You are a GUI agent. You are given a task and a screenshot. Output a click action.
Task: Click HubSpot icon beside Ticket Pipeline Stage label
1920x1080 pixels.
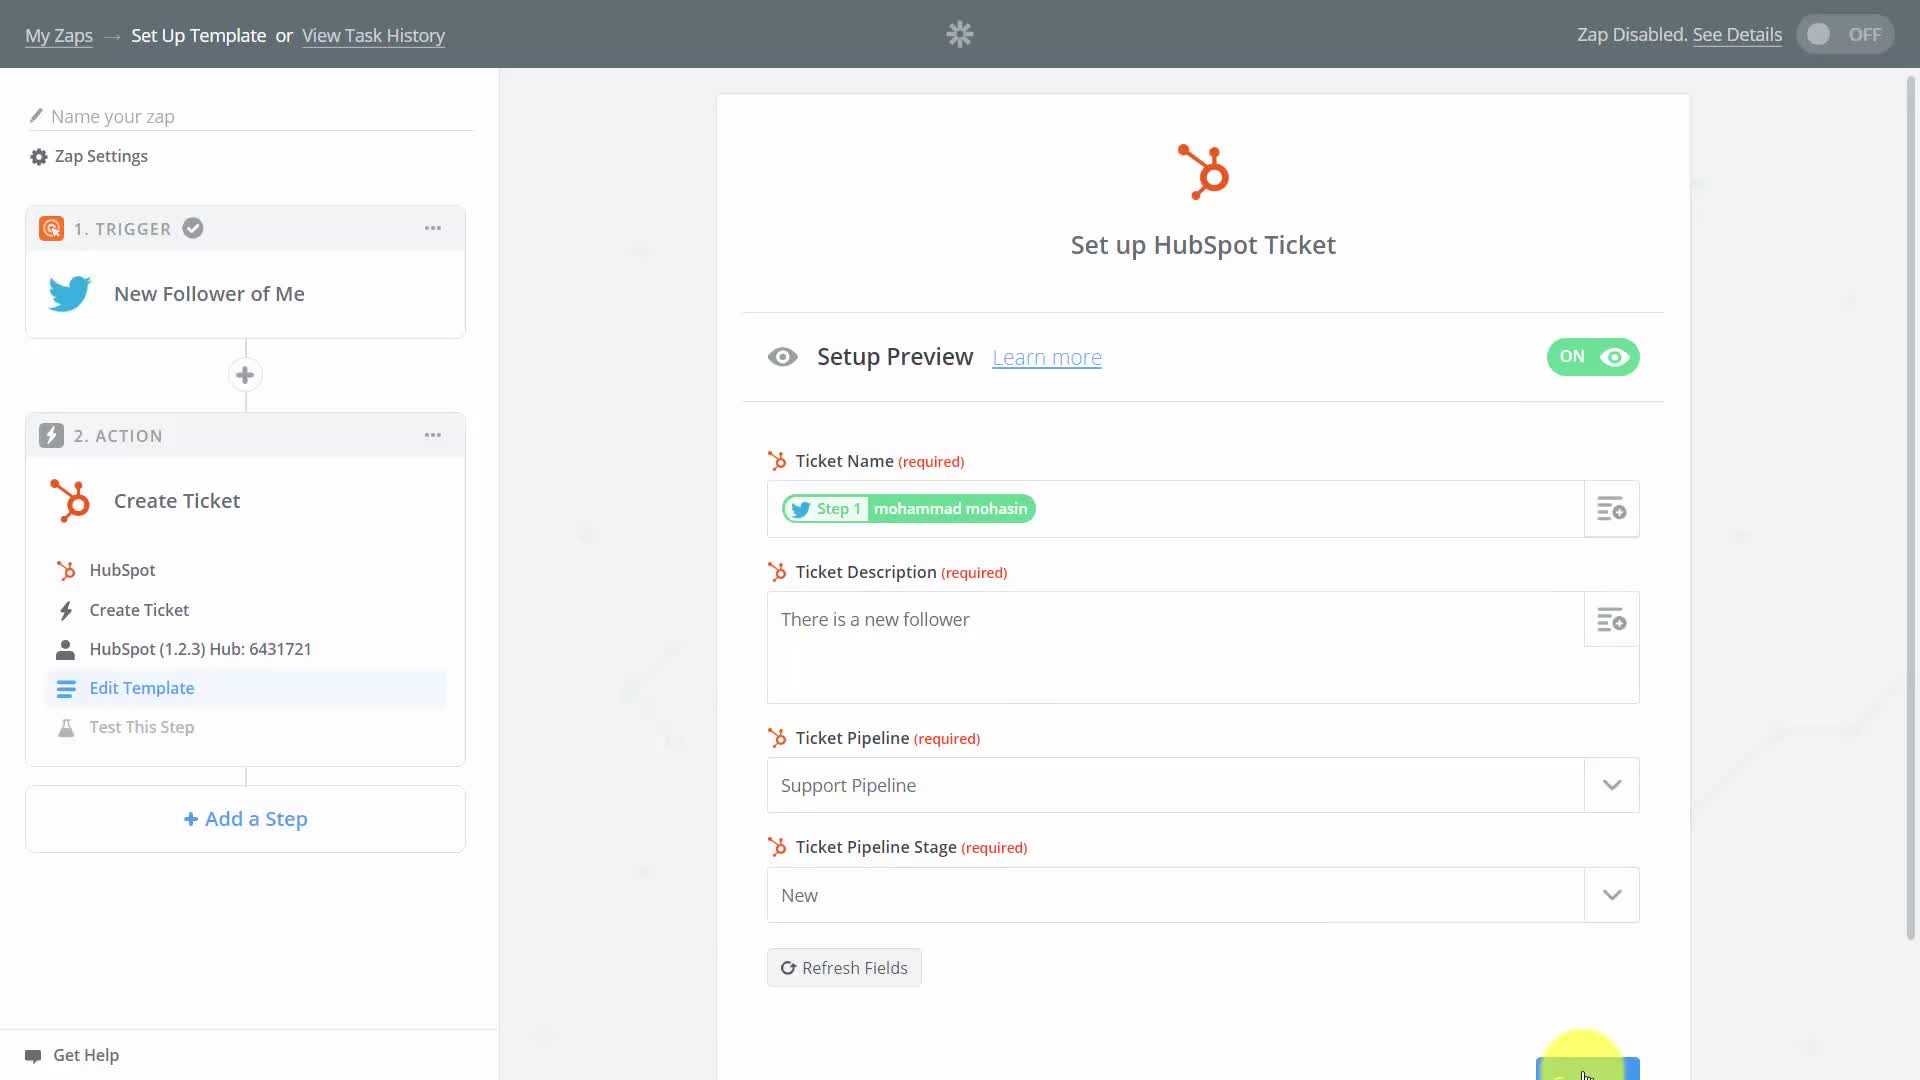tap(777, 847)
